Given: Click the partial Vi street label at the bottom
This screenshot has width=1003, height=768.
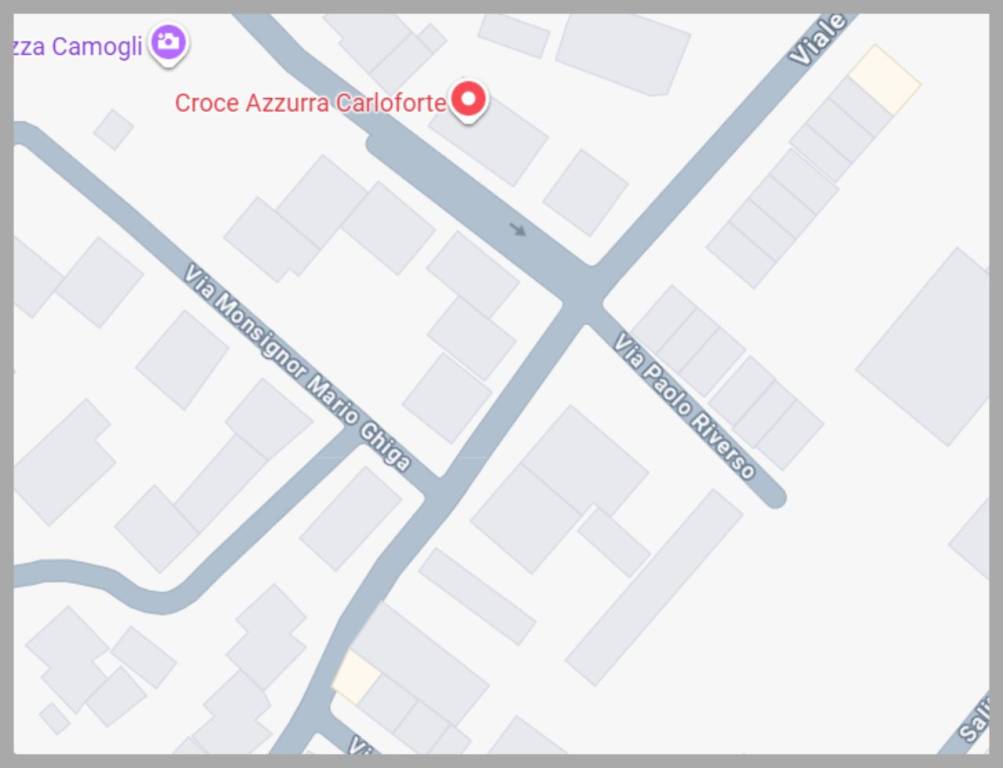Looking at the screenshot, I should (x=359, y=744).
